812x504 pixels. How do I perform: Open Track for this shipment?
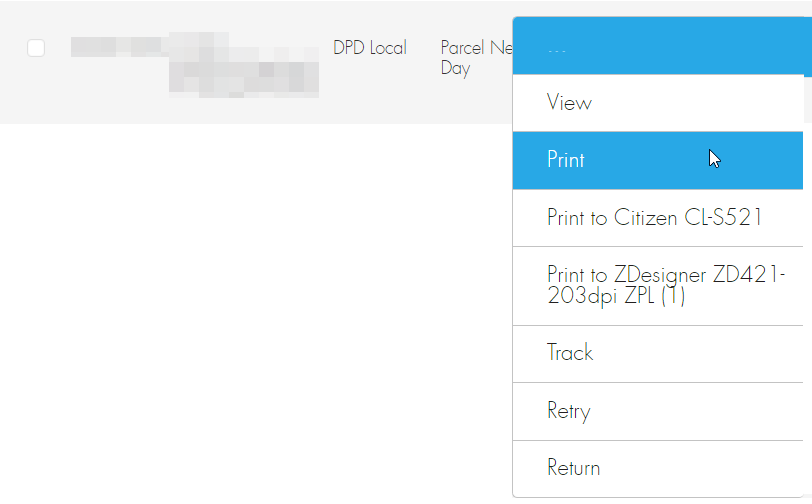coord(658,354)
